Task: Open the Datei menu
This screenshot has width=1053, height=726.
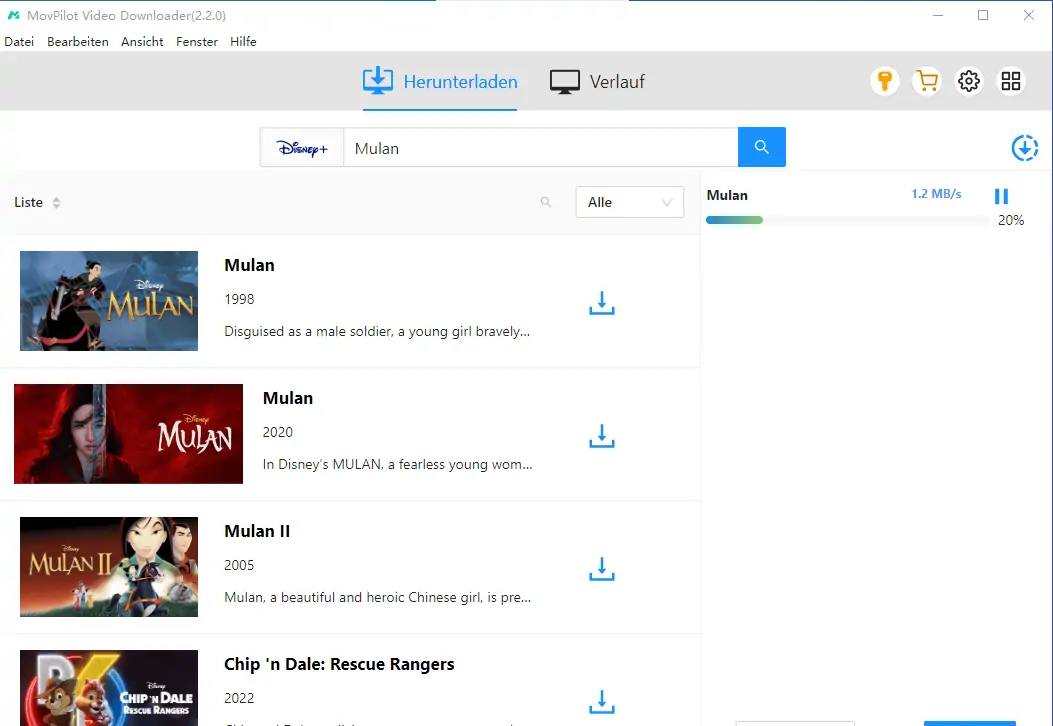Action: tap(19, 42)
